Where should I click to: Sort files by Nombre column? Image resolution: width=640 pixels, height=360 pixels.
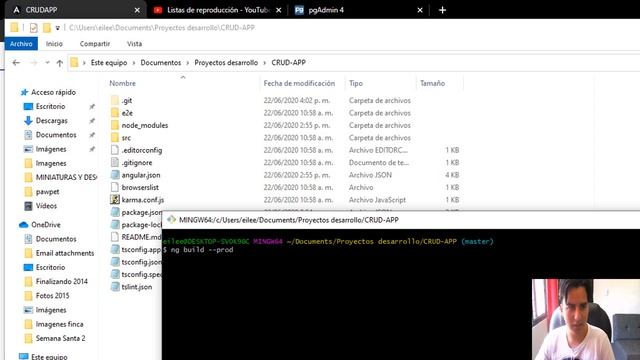coord(122,83)
